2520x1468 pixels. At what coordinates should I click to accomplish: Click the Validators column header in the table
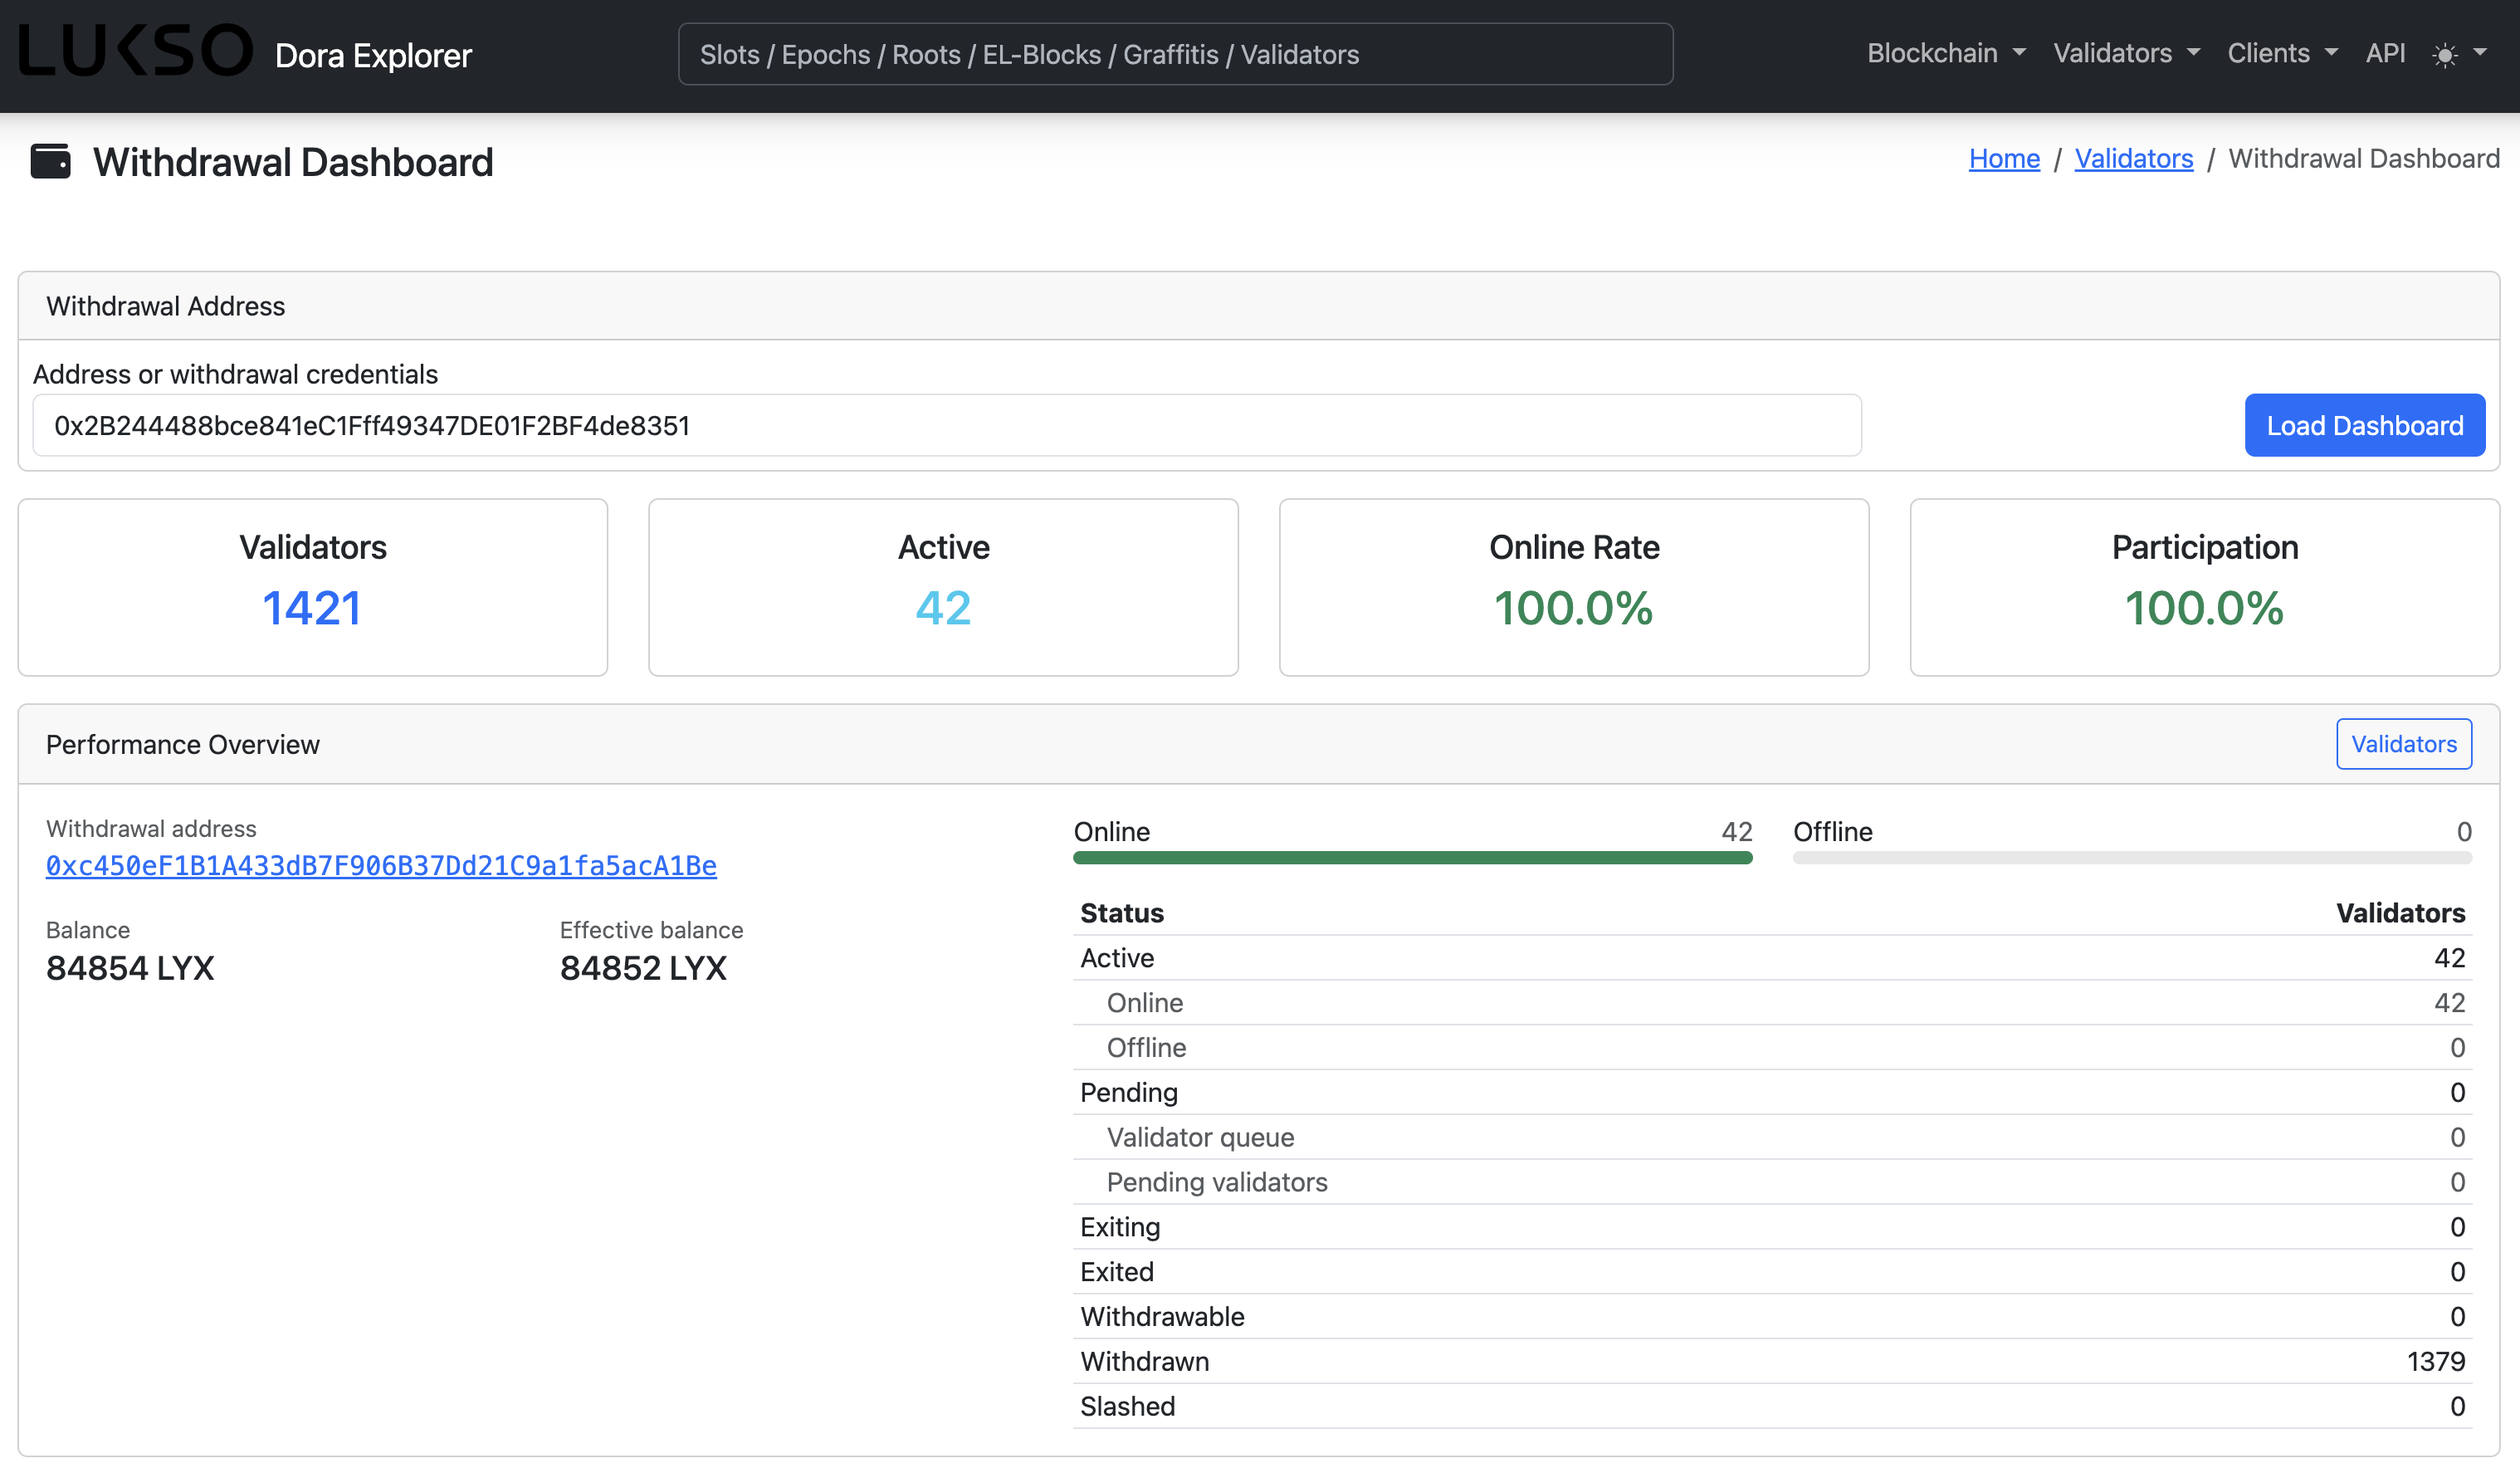[x=2400, y=913]
